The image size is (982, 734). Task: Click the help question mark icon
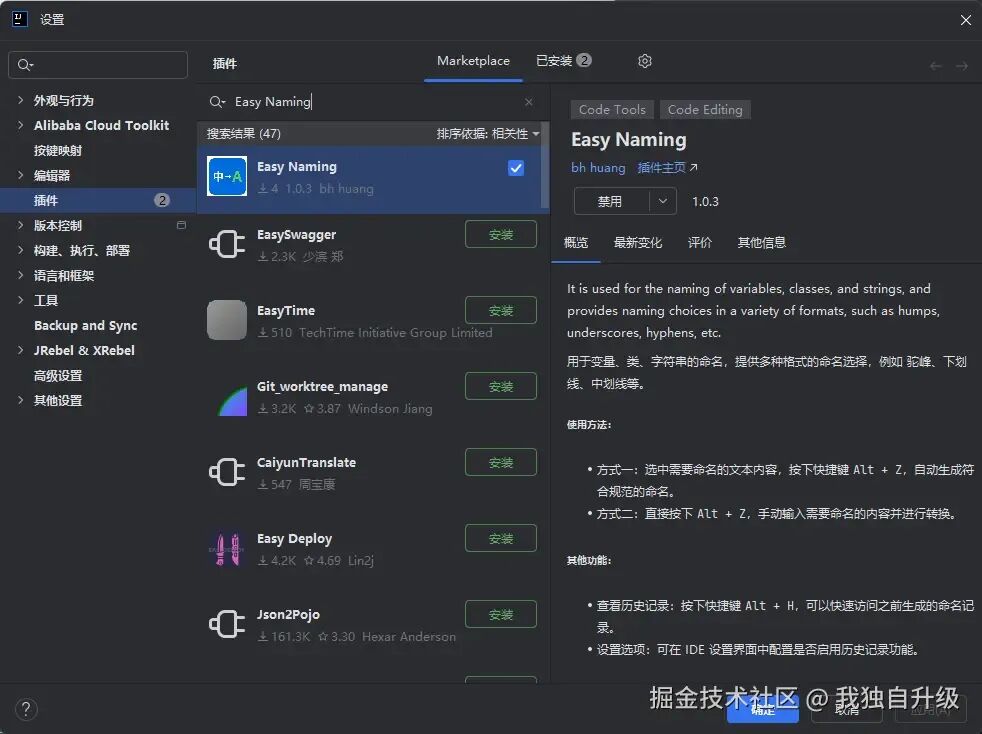(25, 709)
